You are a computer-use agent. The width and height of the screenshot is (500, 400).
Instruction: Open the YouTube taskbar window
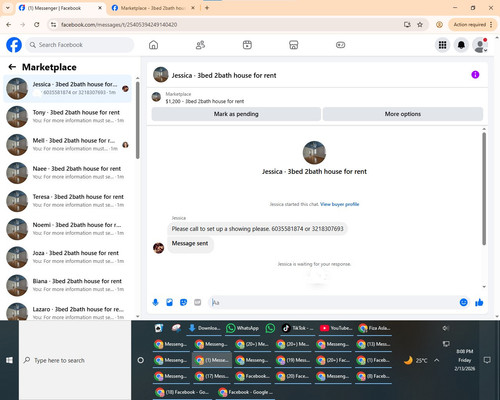pos(336,328)
